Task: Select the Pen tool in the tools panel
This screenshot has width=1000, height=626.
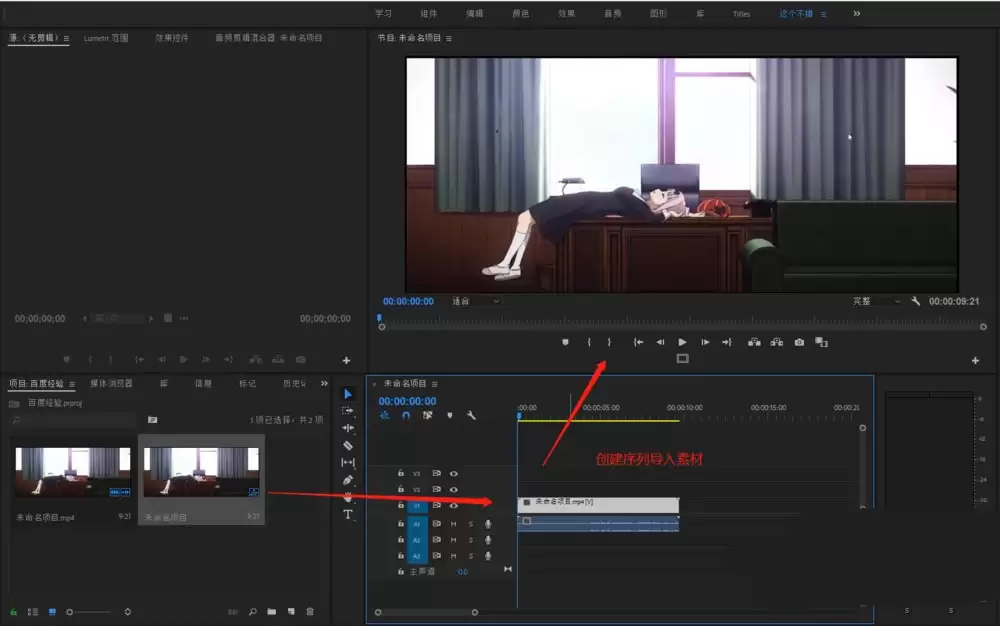Action: pos(347,481)
